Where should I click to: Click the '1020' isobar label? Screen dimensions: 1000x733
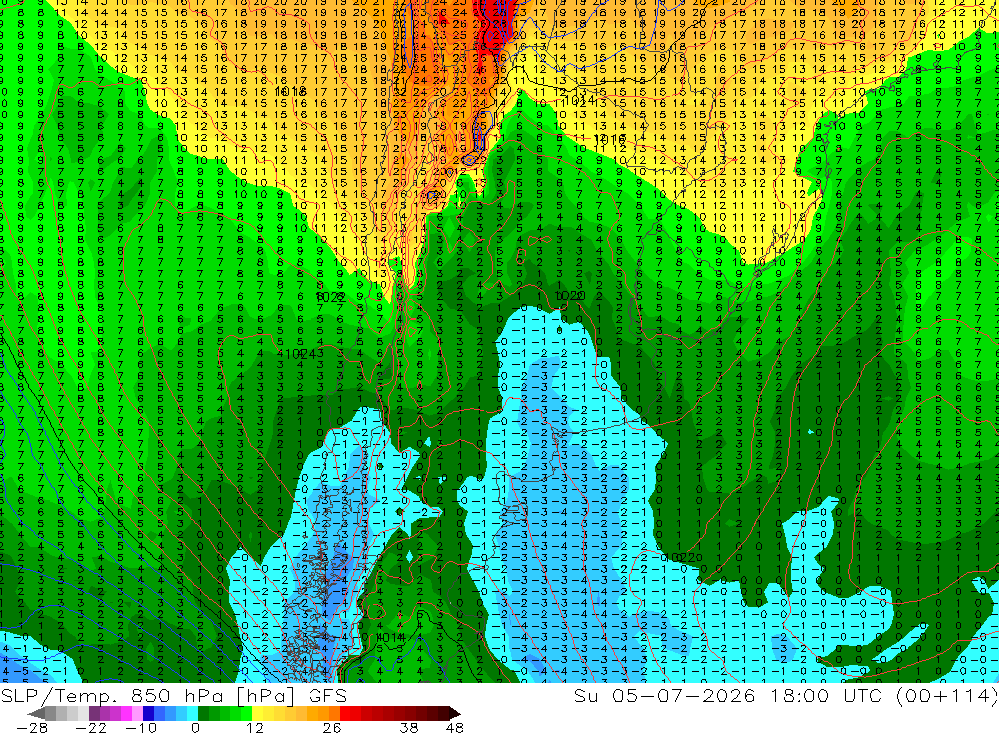[571, 296]
